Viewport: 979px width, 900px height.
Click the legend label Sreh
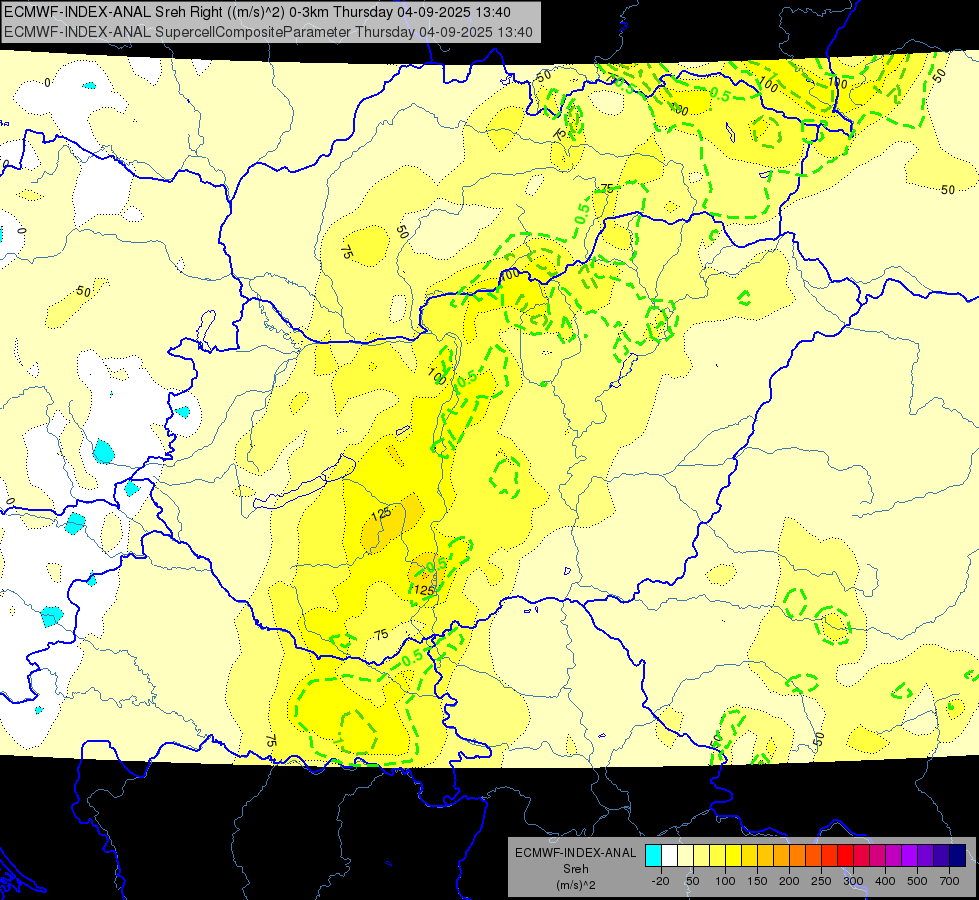[576, 869]
